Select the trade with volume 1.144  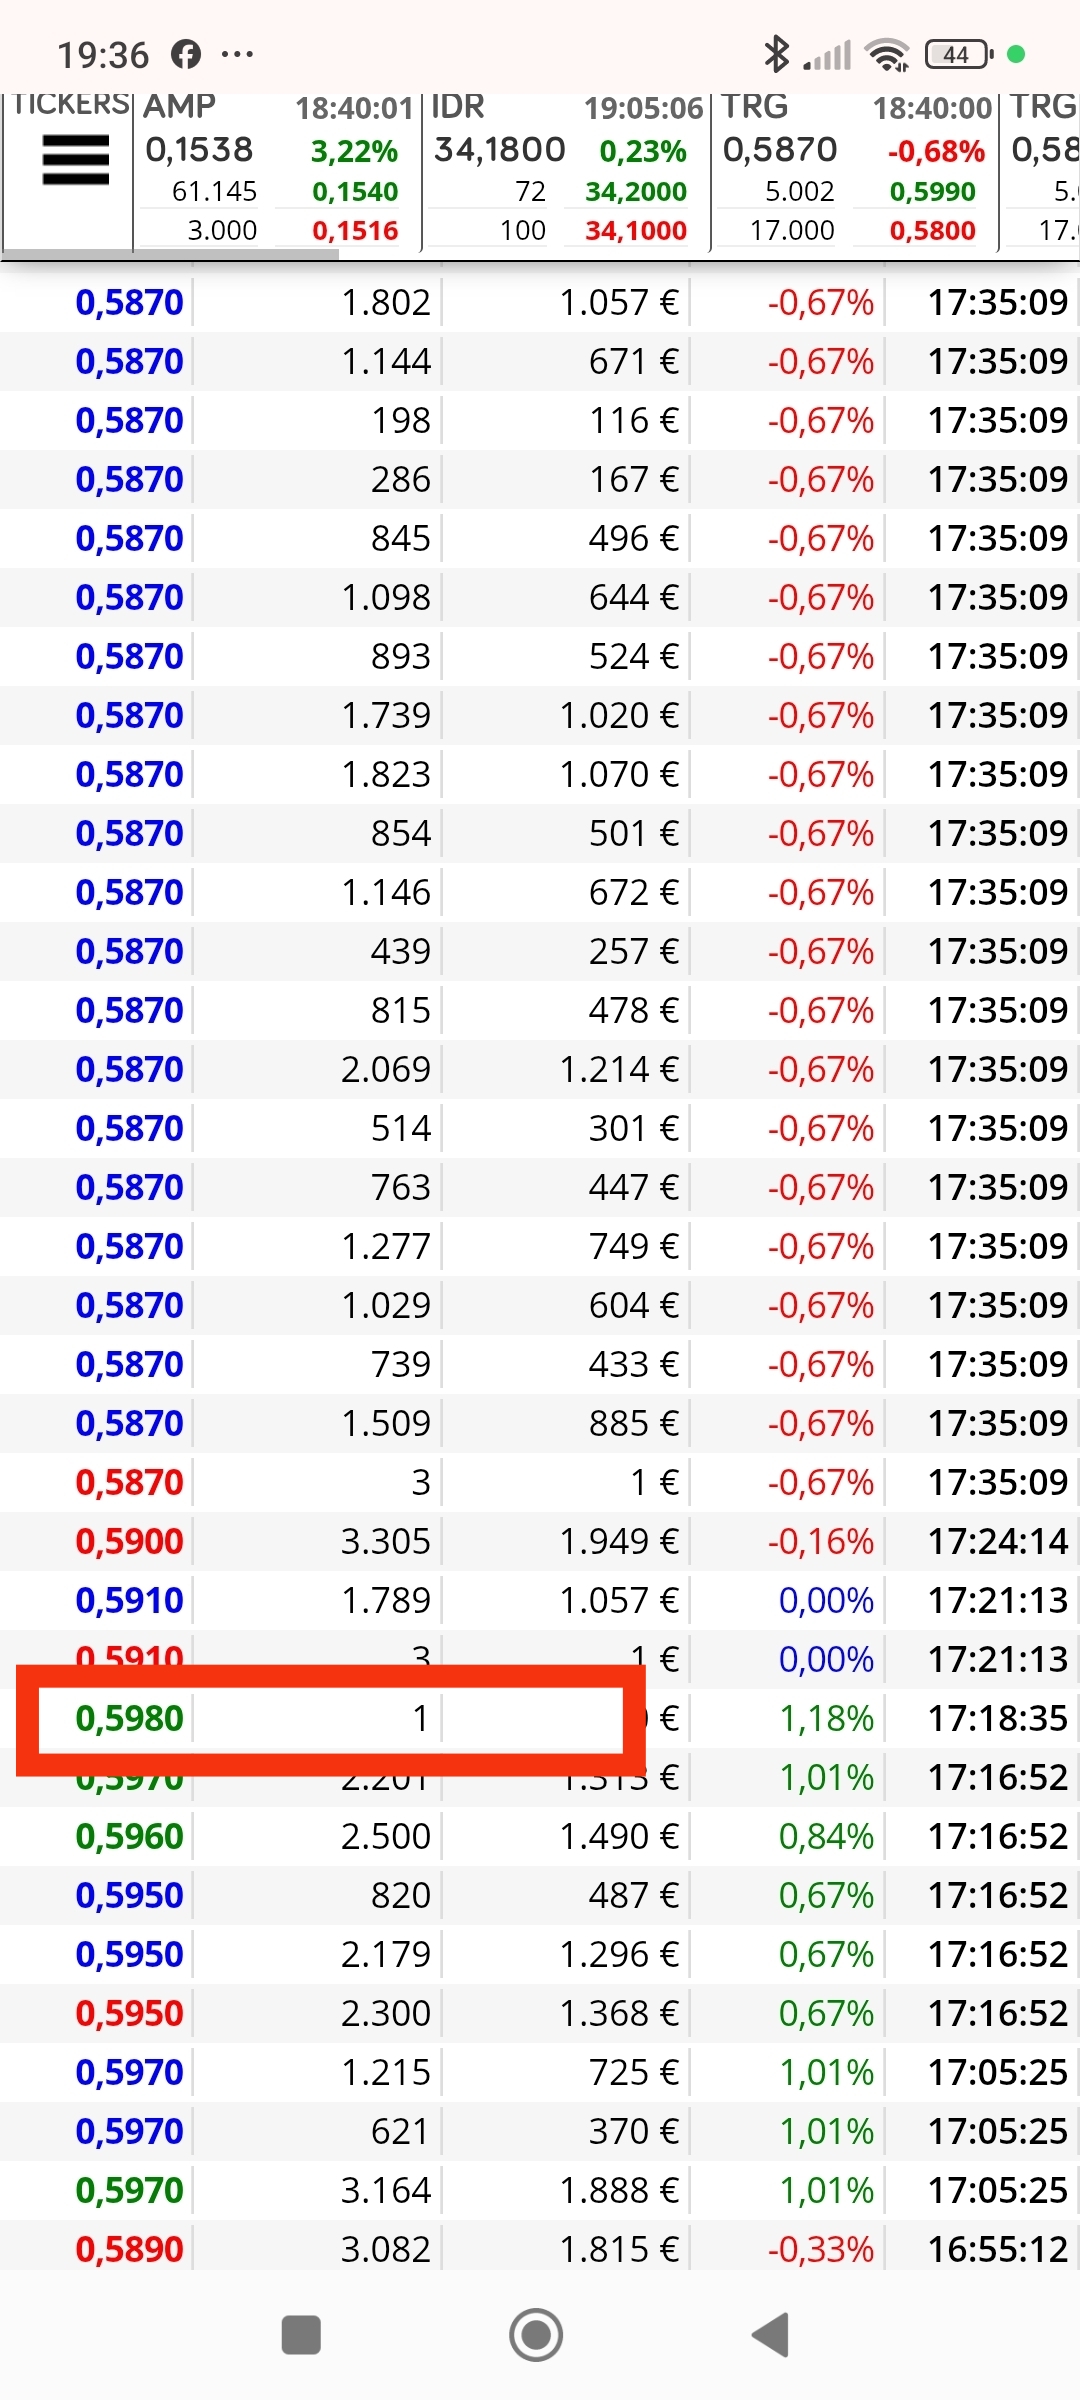[x=540, y=361]
